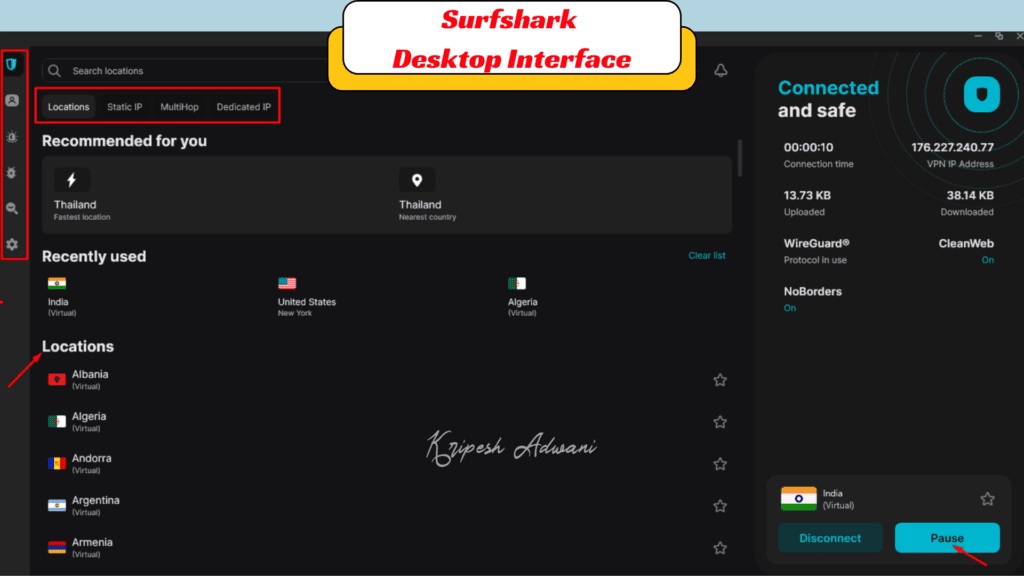Open Surfshark Alert from the sidebar
Image resolution: width=1024 pixels, height=576 pixels.
[x=13, y=137]
